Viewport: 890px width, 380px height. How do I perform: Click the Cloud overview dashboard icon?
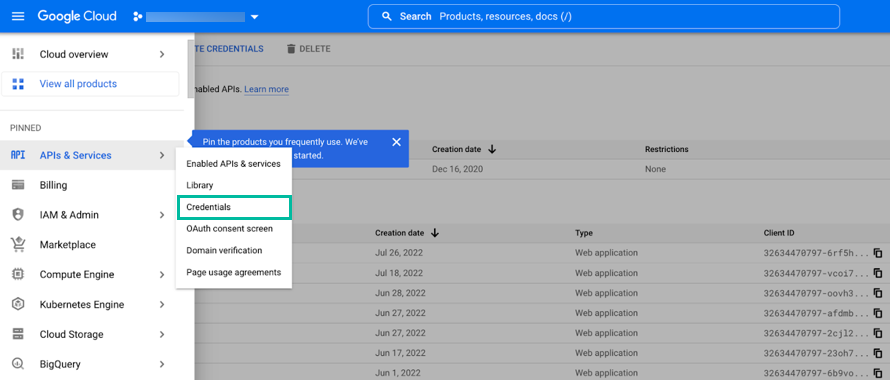click(18, 55)
